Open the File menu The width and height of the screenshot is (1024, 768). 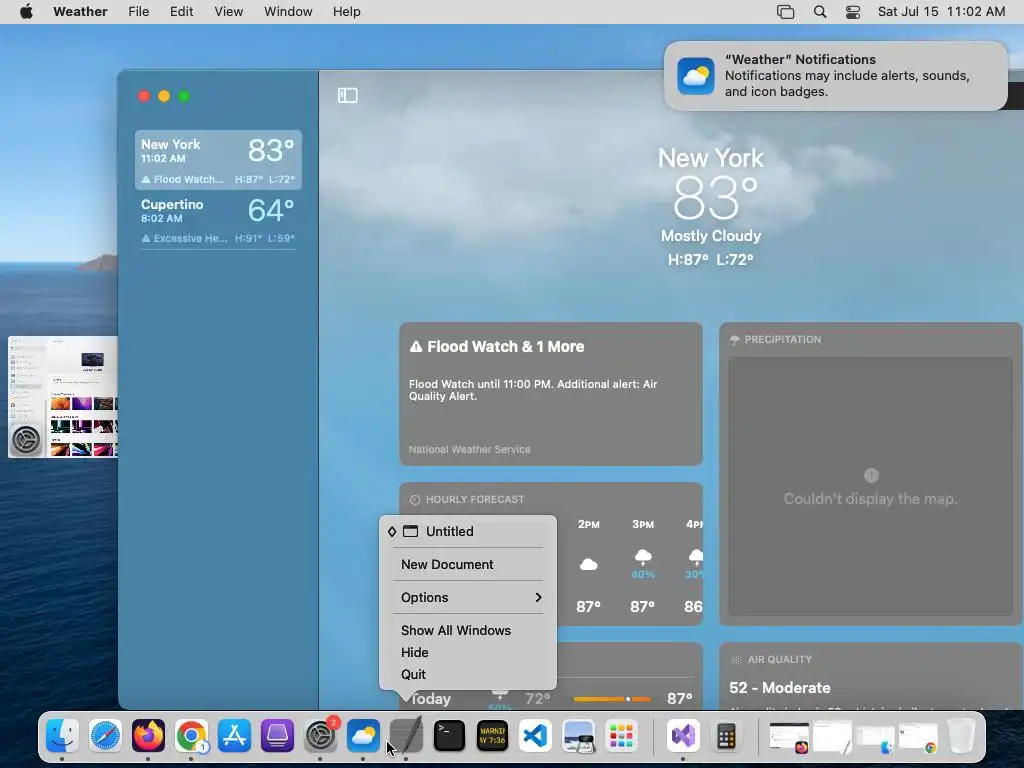[x=138, y=12]
